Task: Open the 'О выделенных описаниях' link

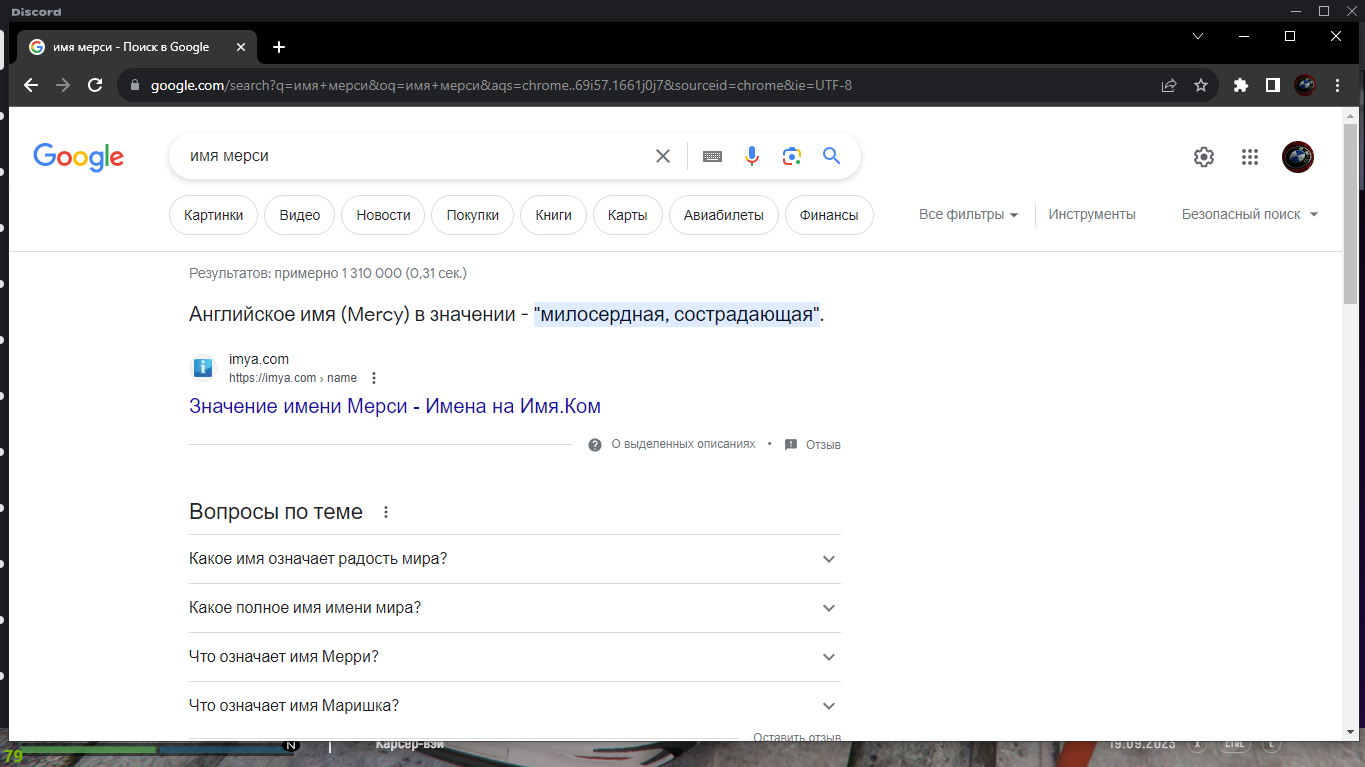Action: 683,444
